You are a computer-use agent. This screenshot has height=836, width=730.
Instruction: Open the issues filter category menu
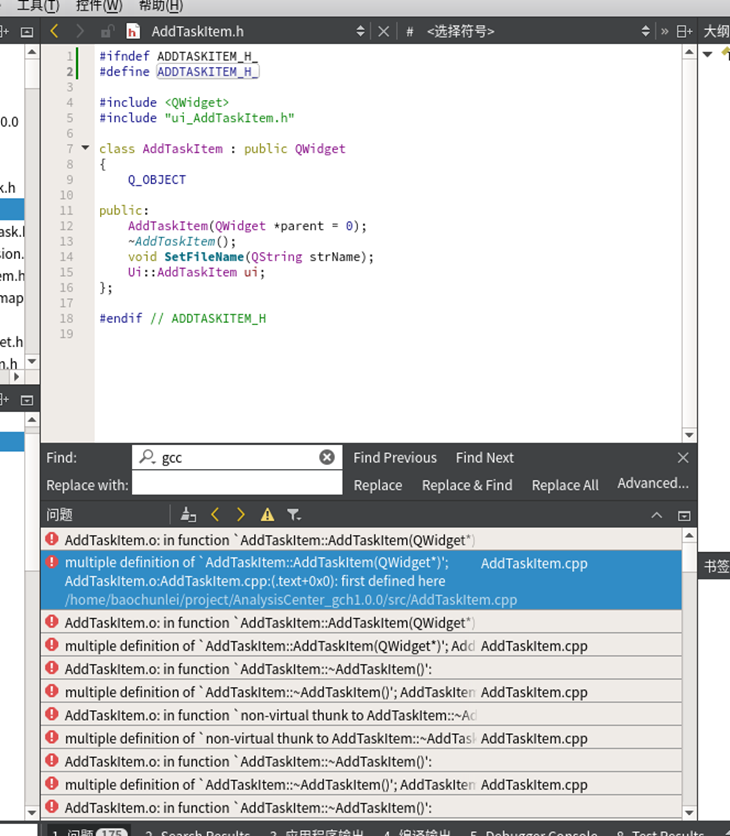pyautogui.click(x=293, y=515)
